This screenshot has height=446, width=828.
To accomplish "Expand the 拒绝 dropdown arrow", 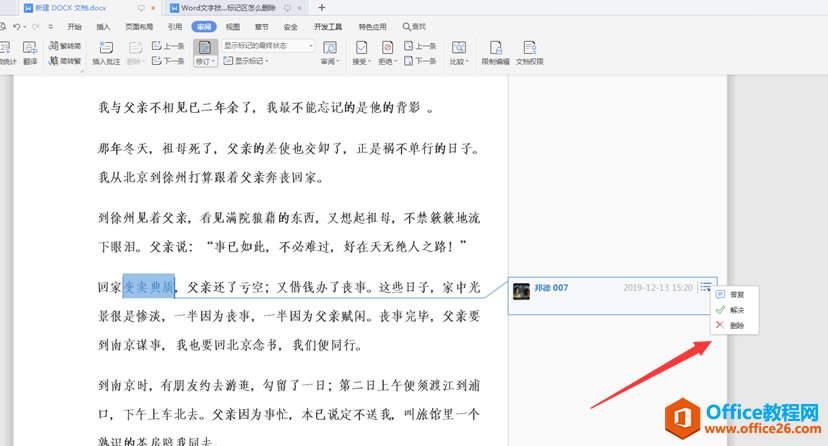I will coord(395,62).
